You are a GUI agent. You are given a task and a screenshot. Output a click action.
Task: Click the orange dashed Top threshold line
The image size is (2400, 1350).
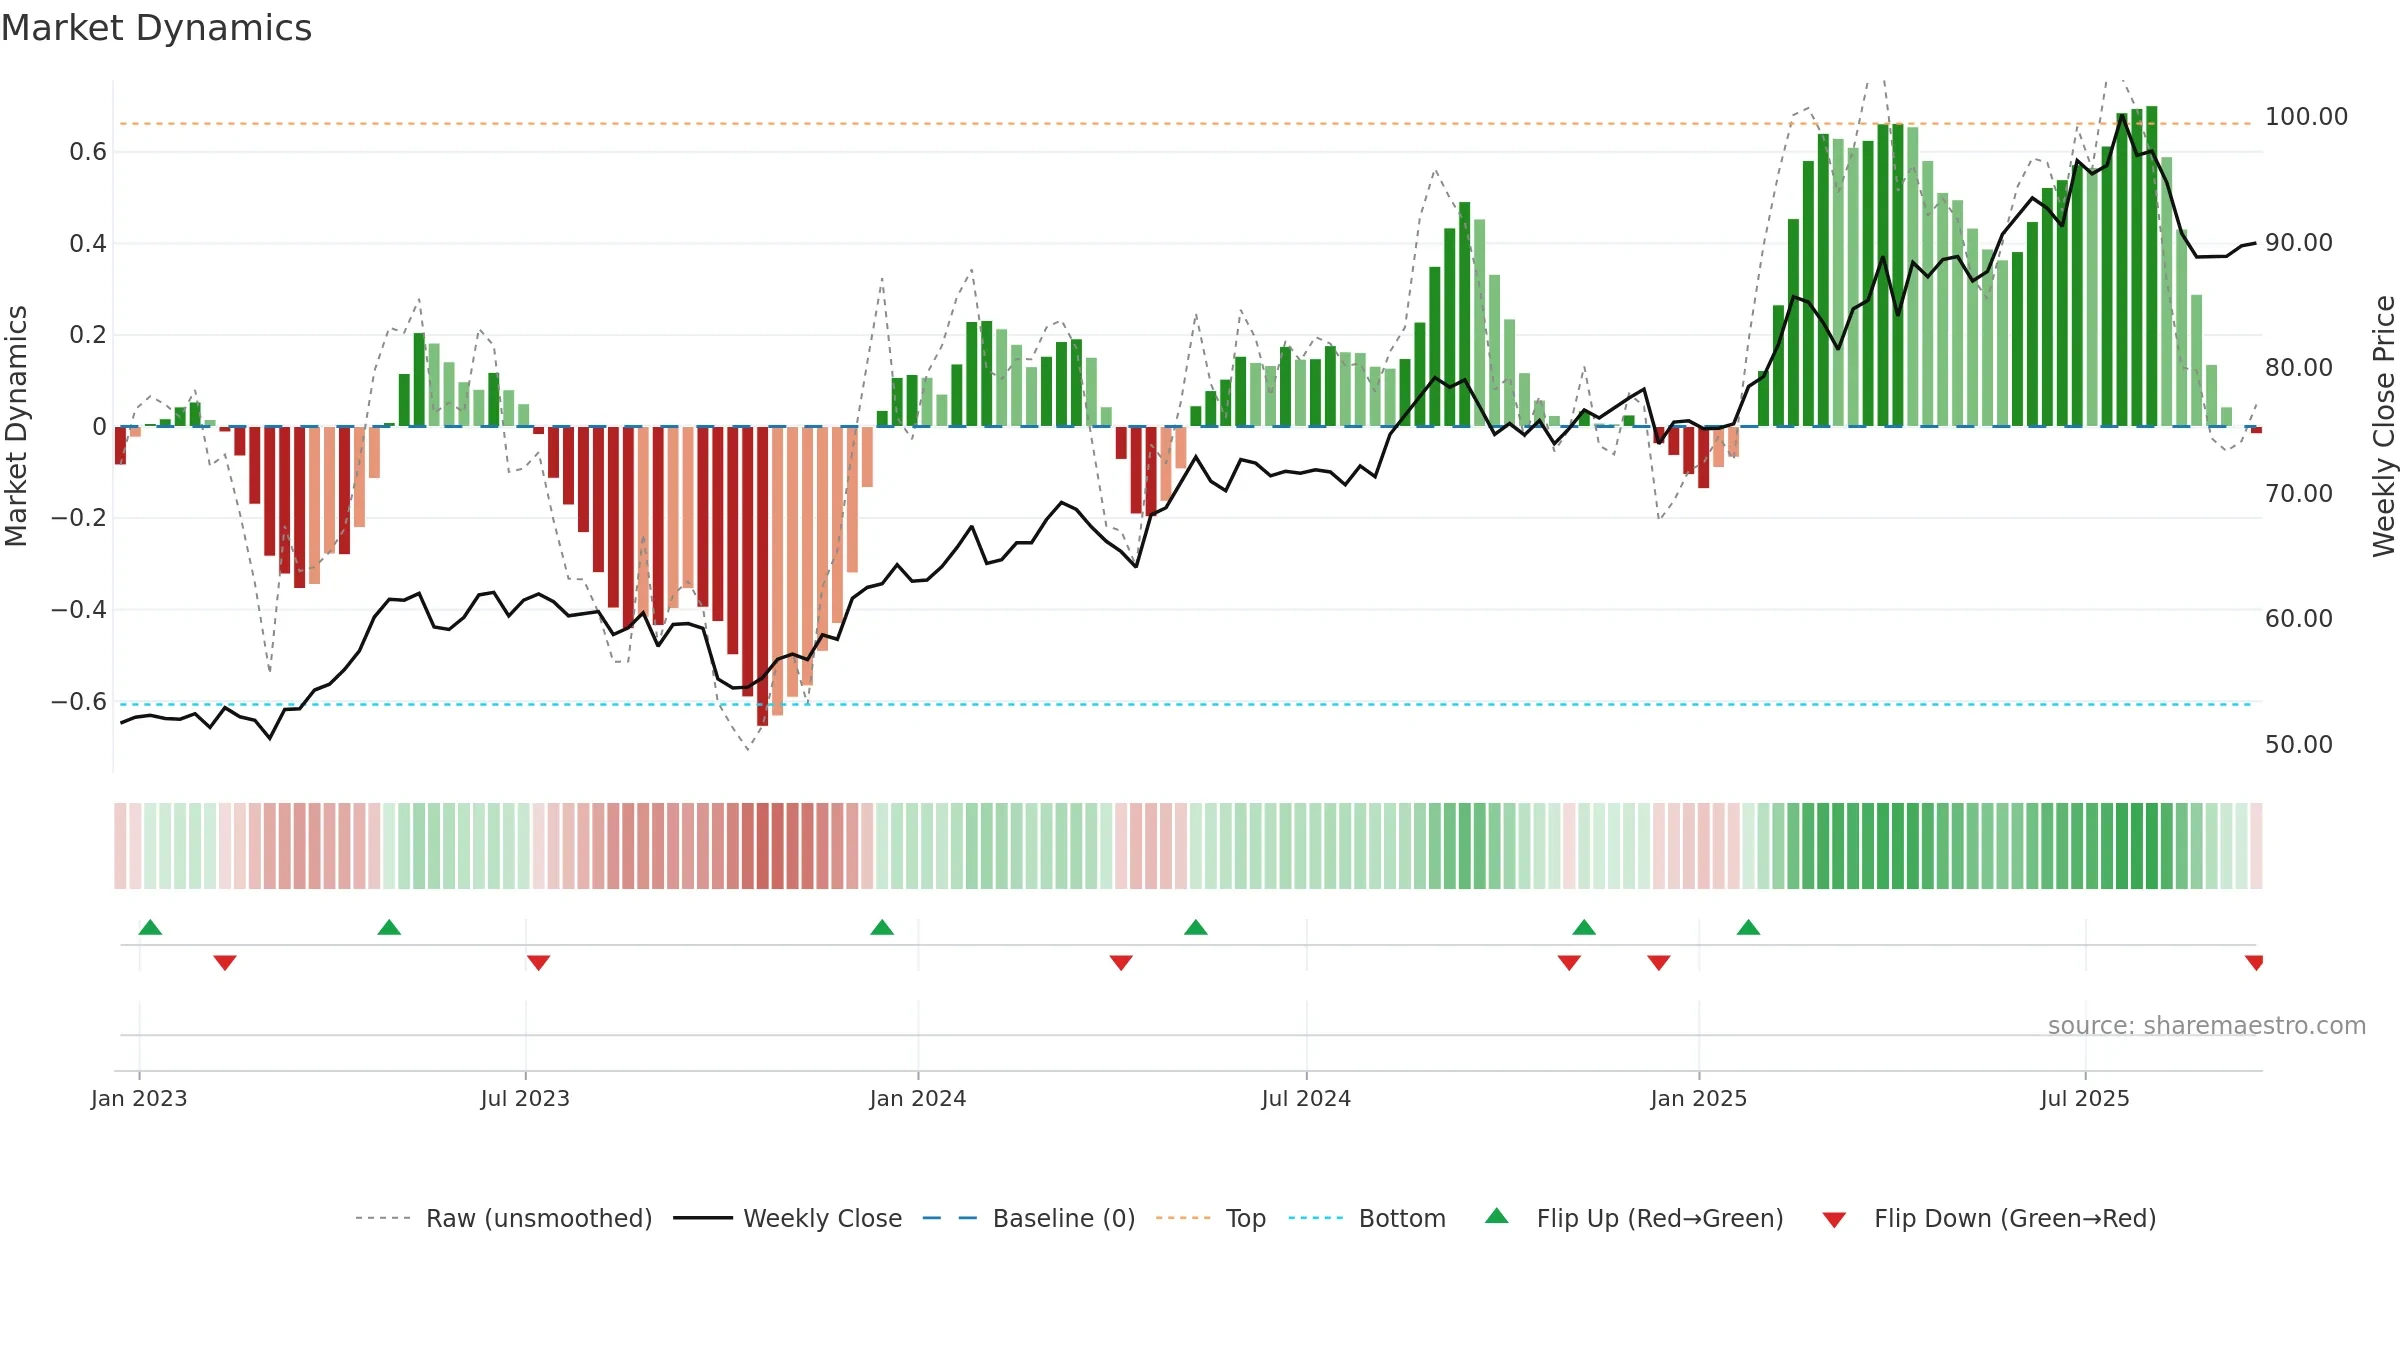pos(1185,124)
